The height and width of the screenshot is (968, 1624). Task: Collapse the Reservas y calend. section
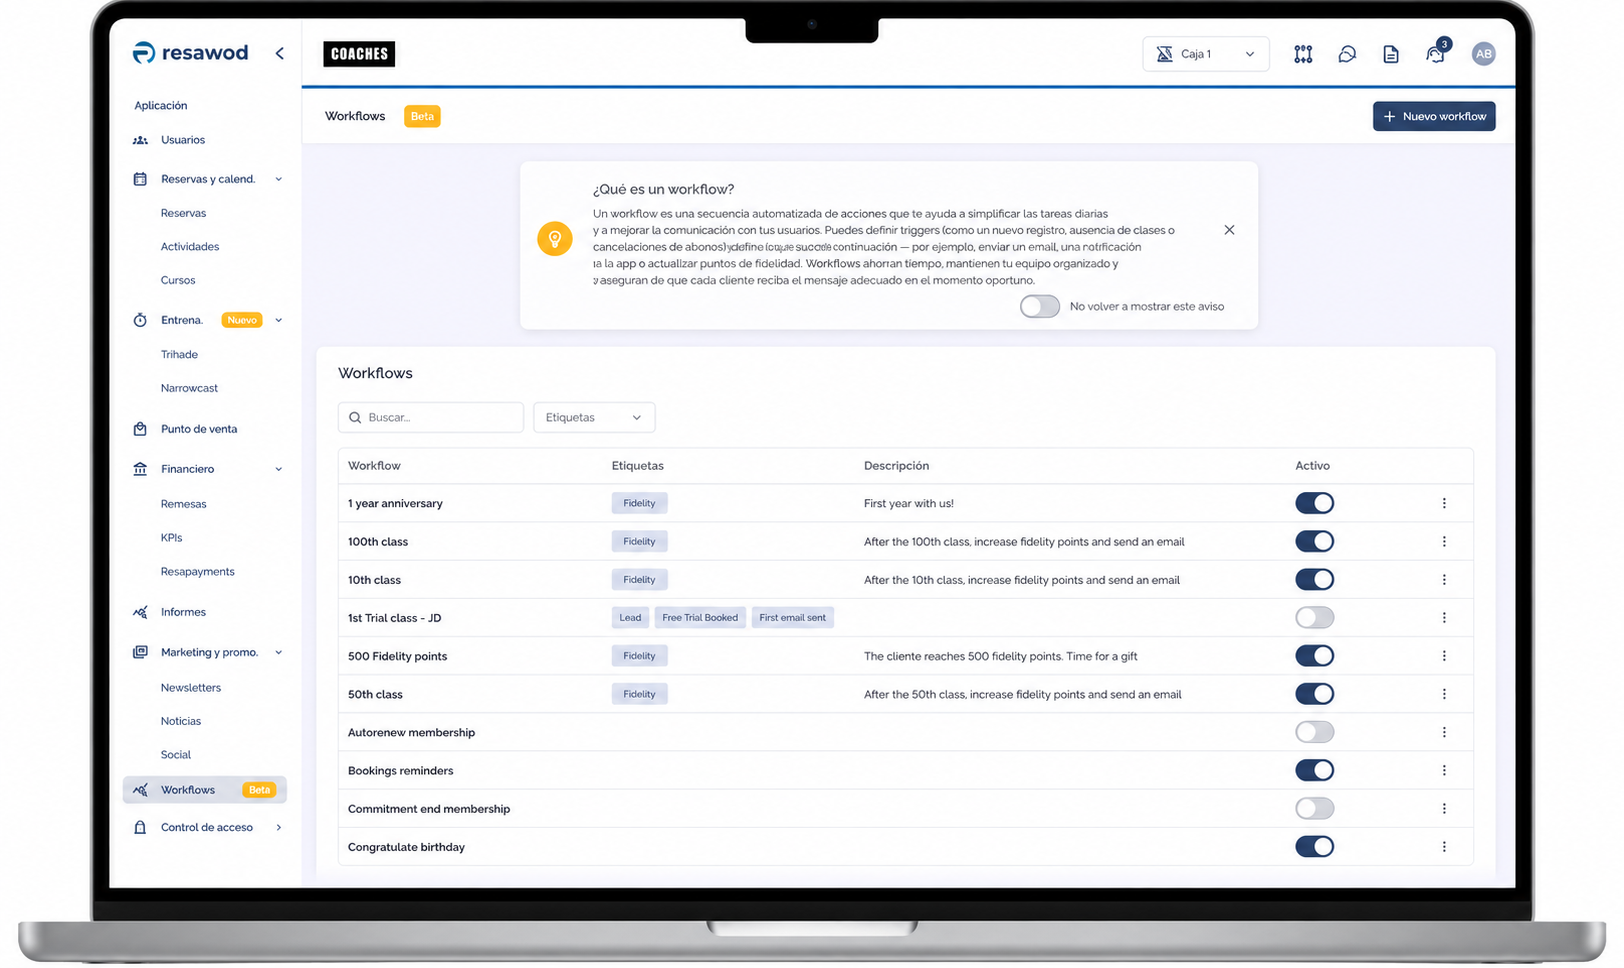pyautogui.click(x=278, y=179)
